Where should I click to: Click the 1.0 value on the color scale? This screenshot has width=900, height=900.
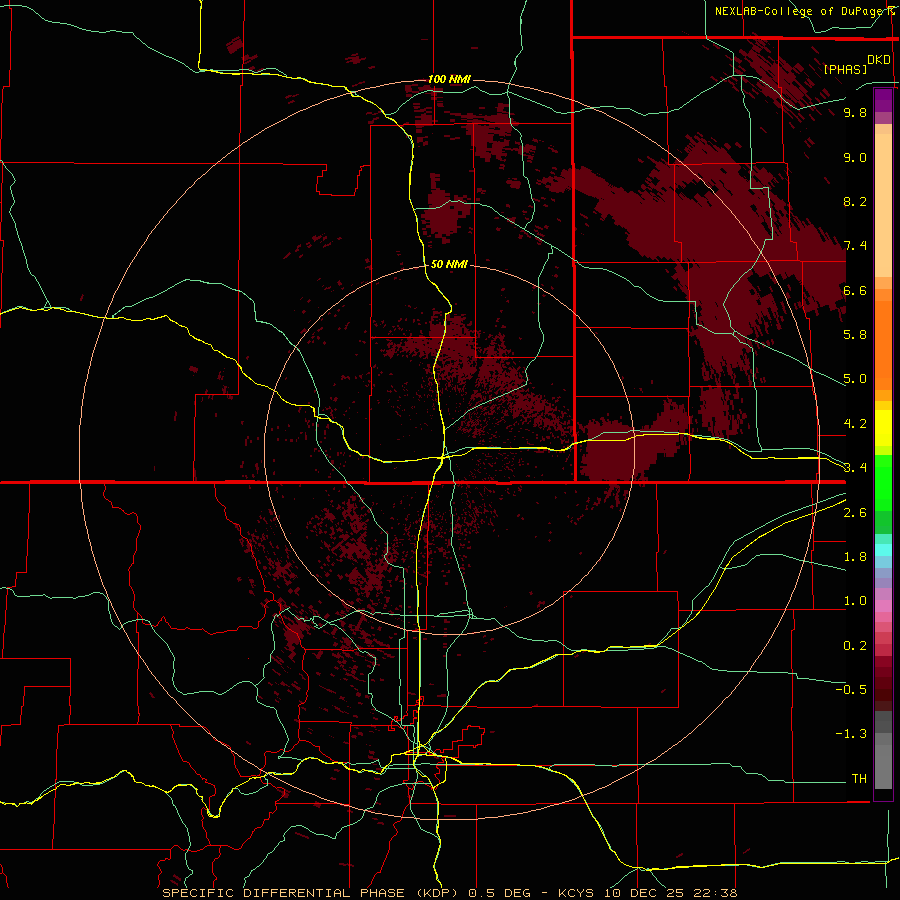(x=855, y=601)
